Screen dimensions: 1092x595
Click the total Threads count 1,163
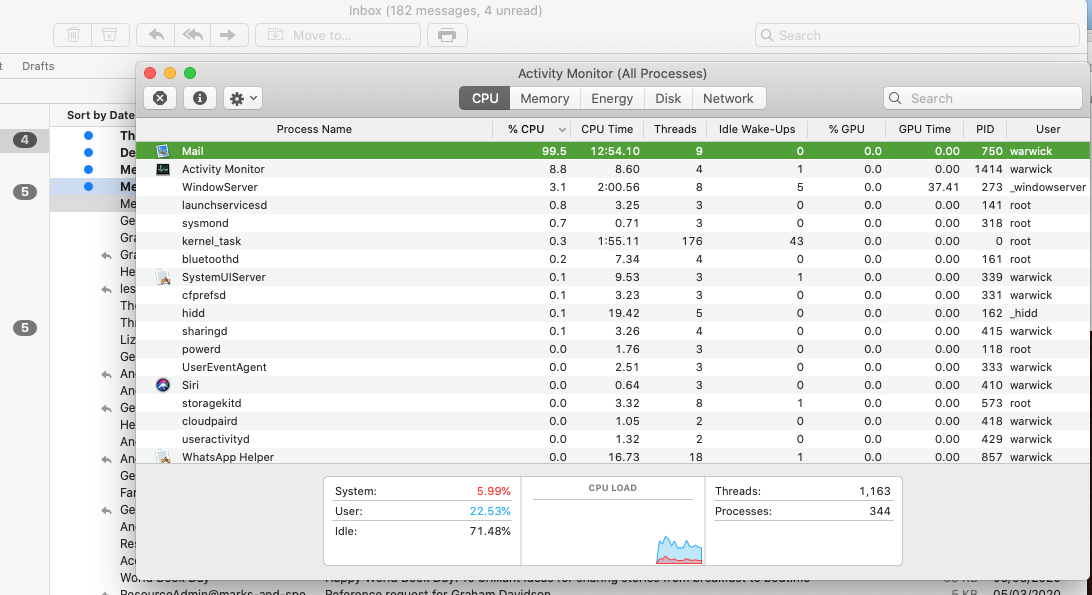[875, 491]
